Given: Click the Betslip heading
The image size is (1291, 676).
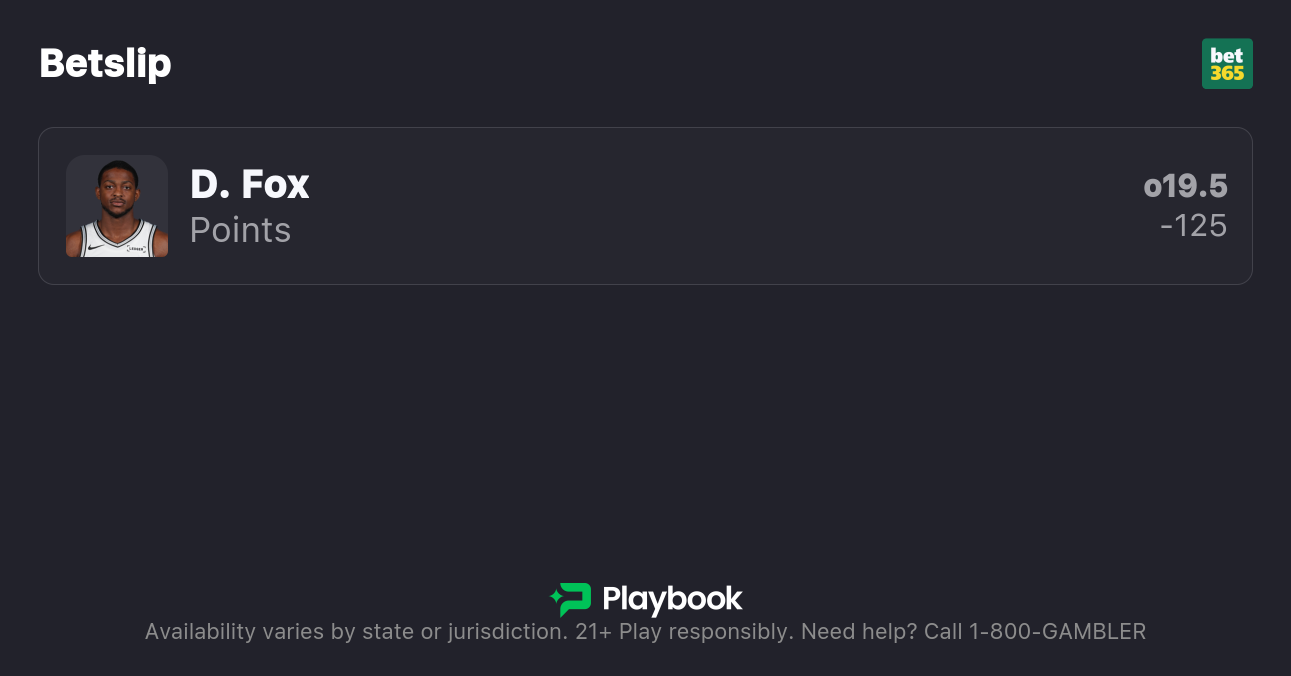Looking at the screenshot, I should pyautogui.click(x=105, y=63).
